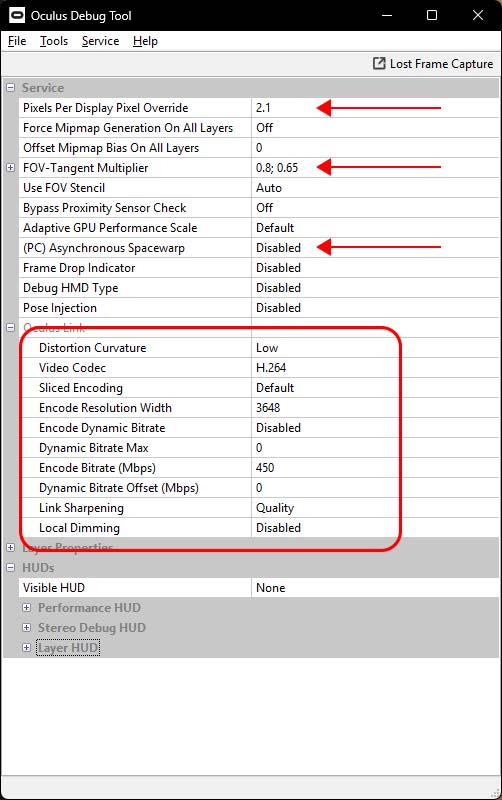
Task: Expand the FOV-Tangent Multiplier row
Action: [x=10, y=167]
